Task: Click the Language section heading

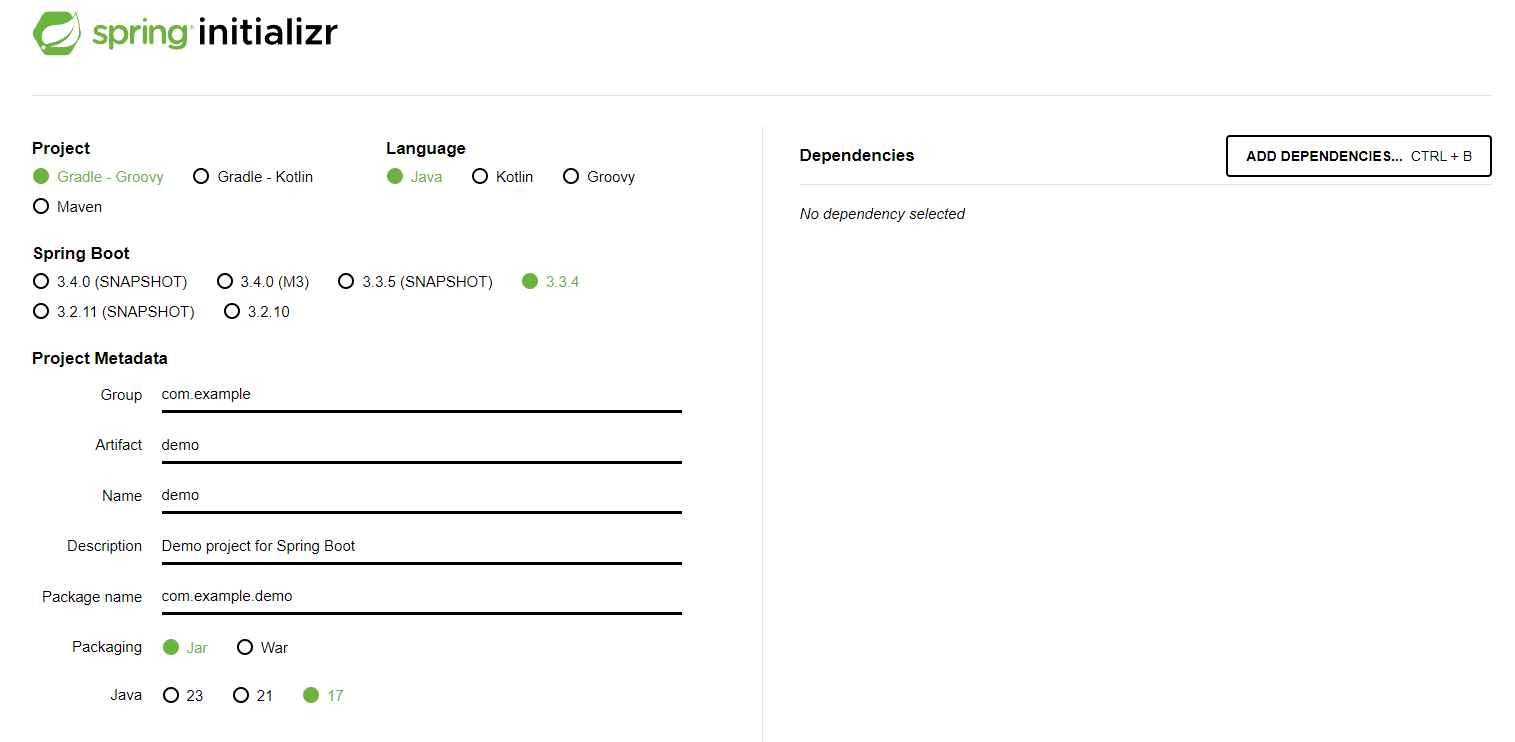Action: [x=426, y=148]
